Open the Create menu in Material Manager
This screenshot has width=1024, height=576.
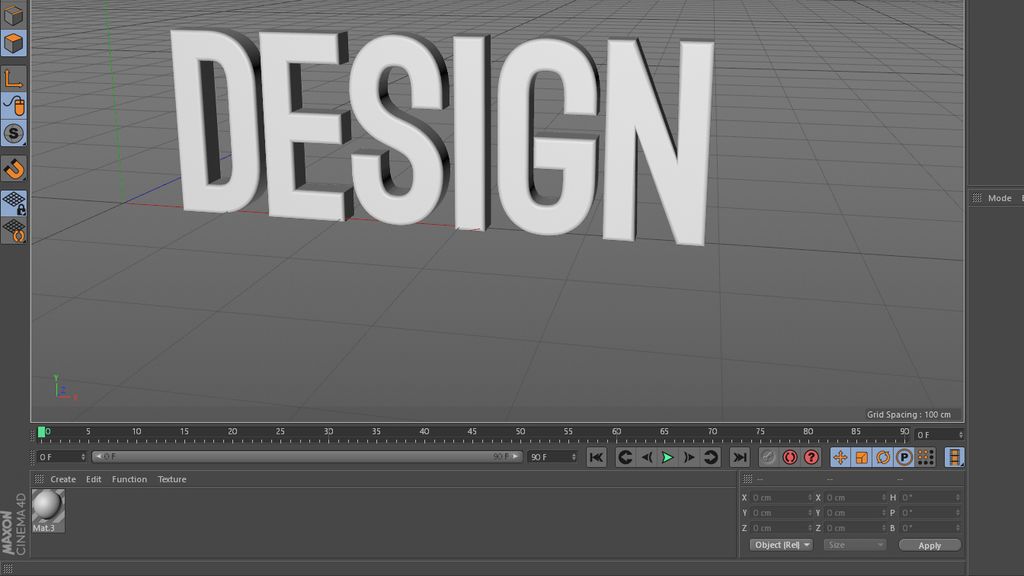point(63,479)
